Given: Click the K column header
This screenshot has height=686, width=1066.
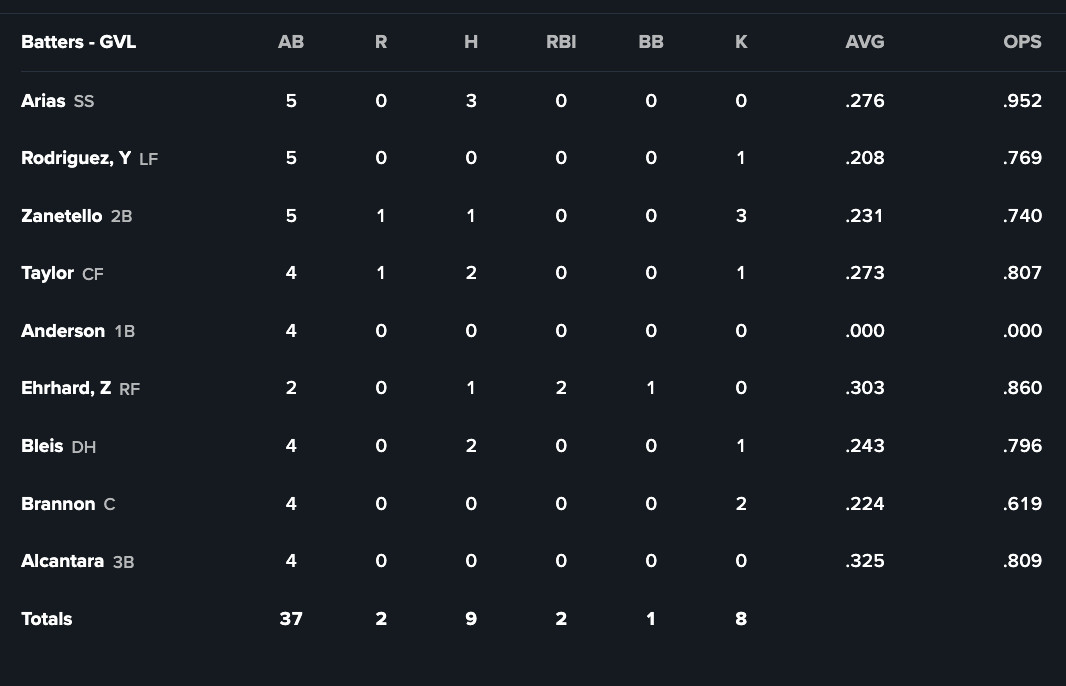Looking at the screenshot, I should 741,42.
